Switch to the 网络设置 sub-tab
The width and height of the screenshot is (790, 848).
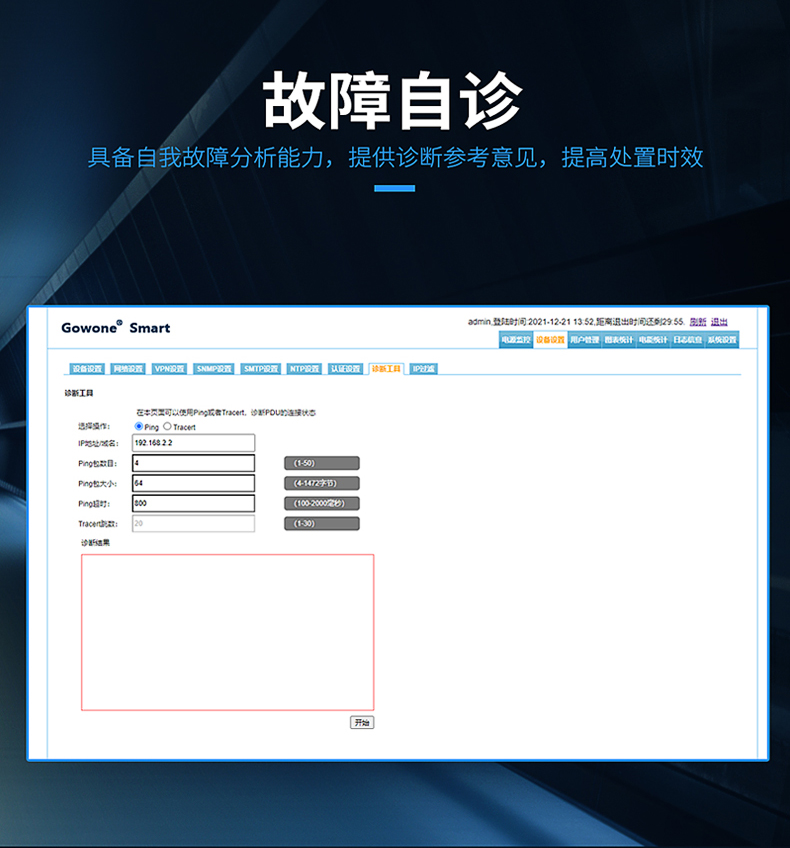[x=128, y=369]
